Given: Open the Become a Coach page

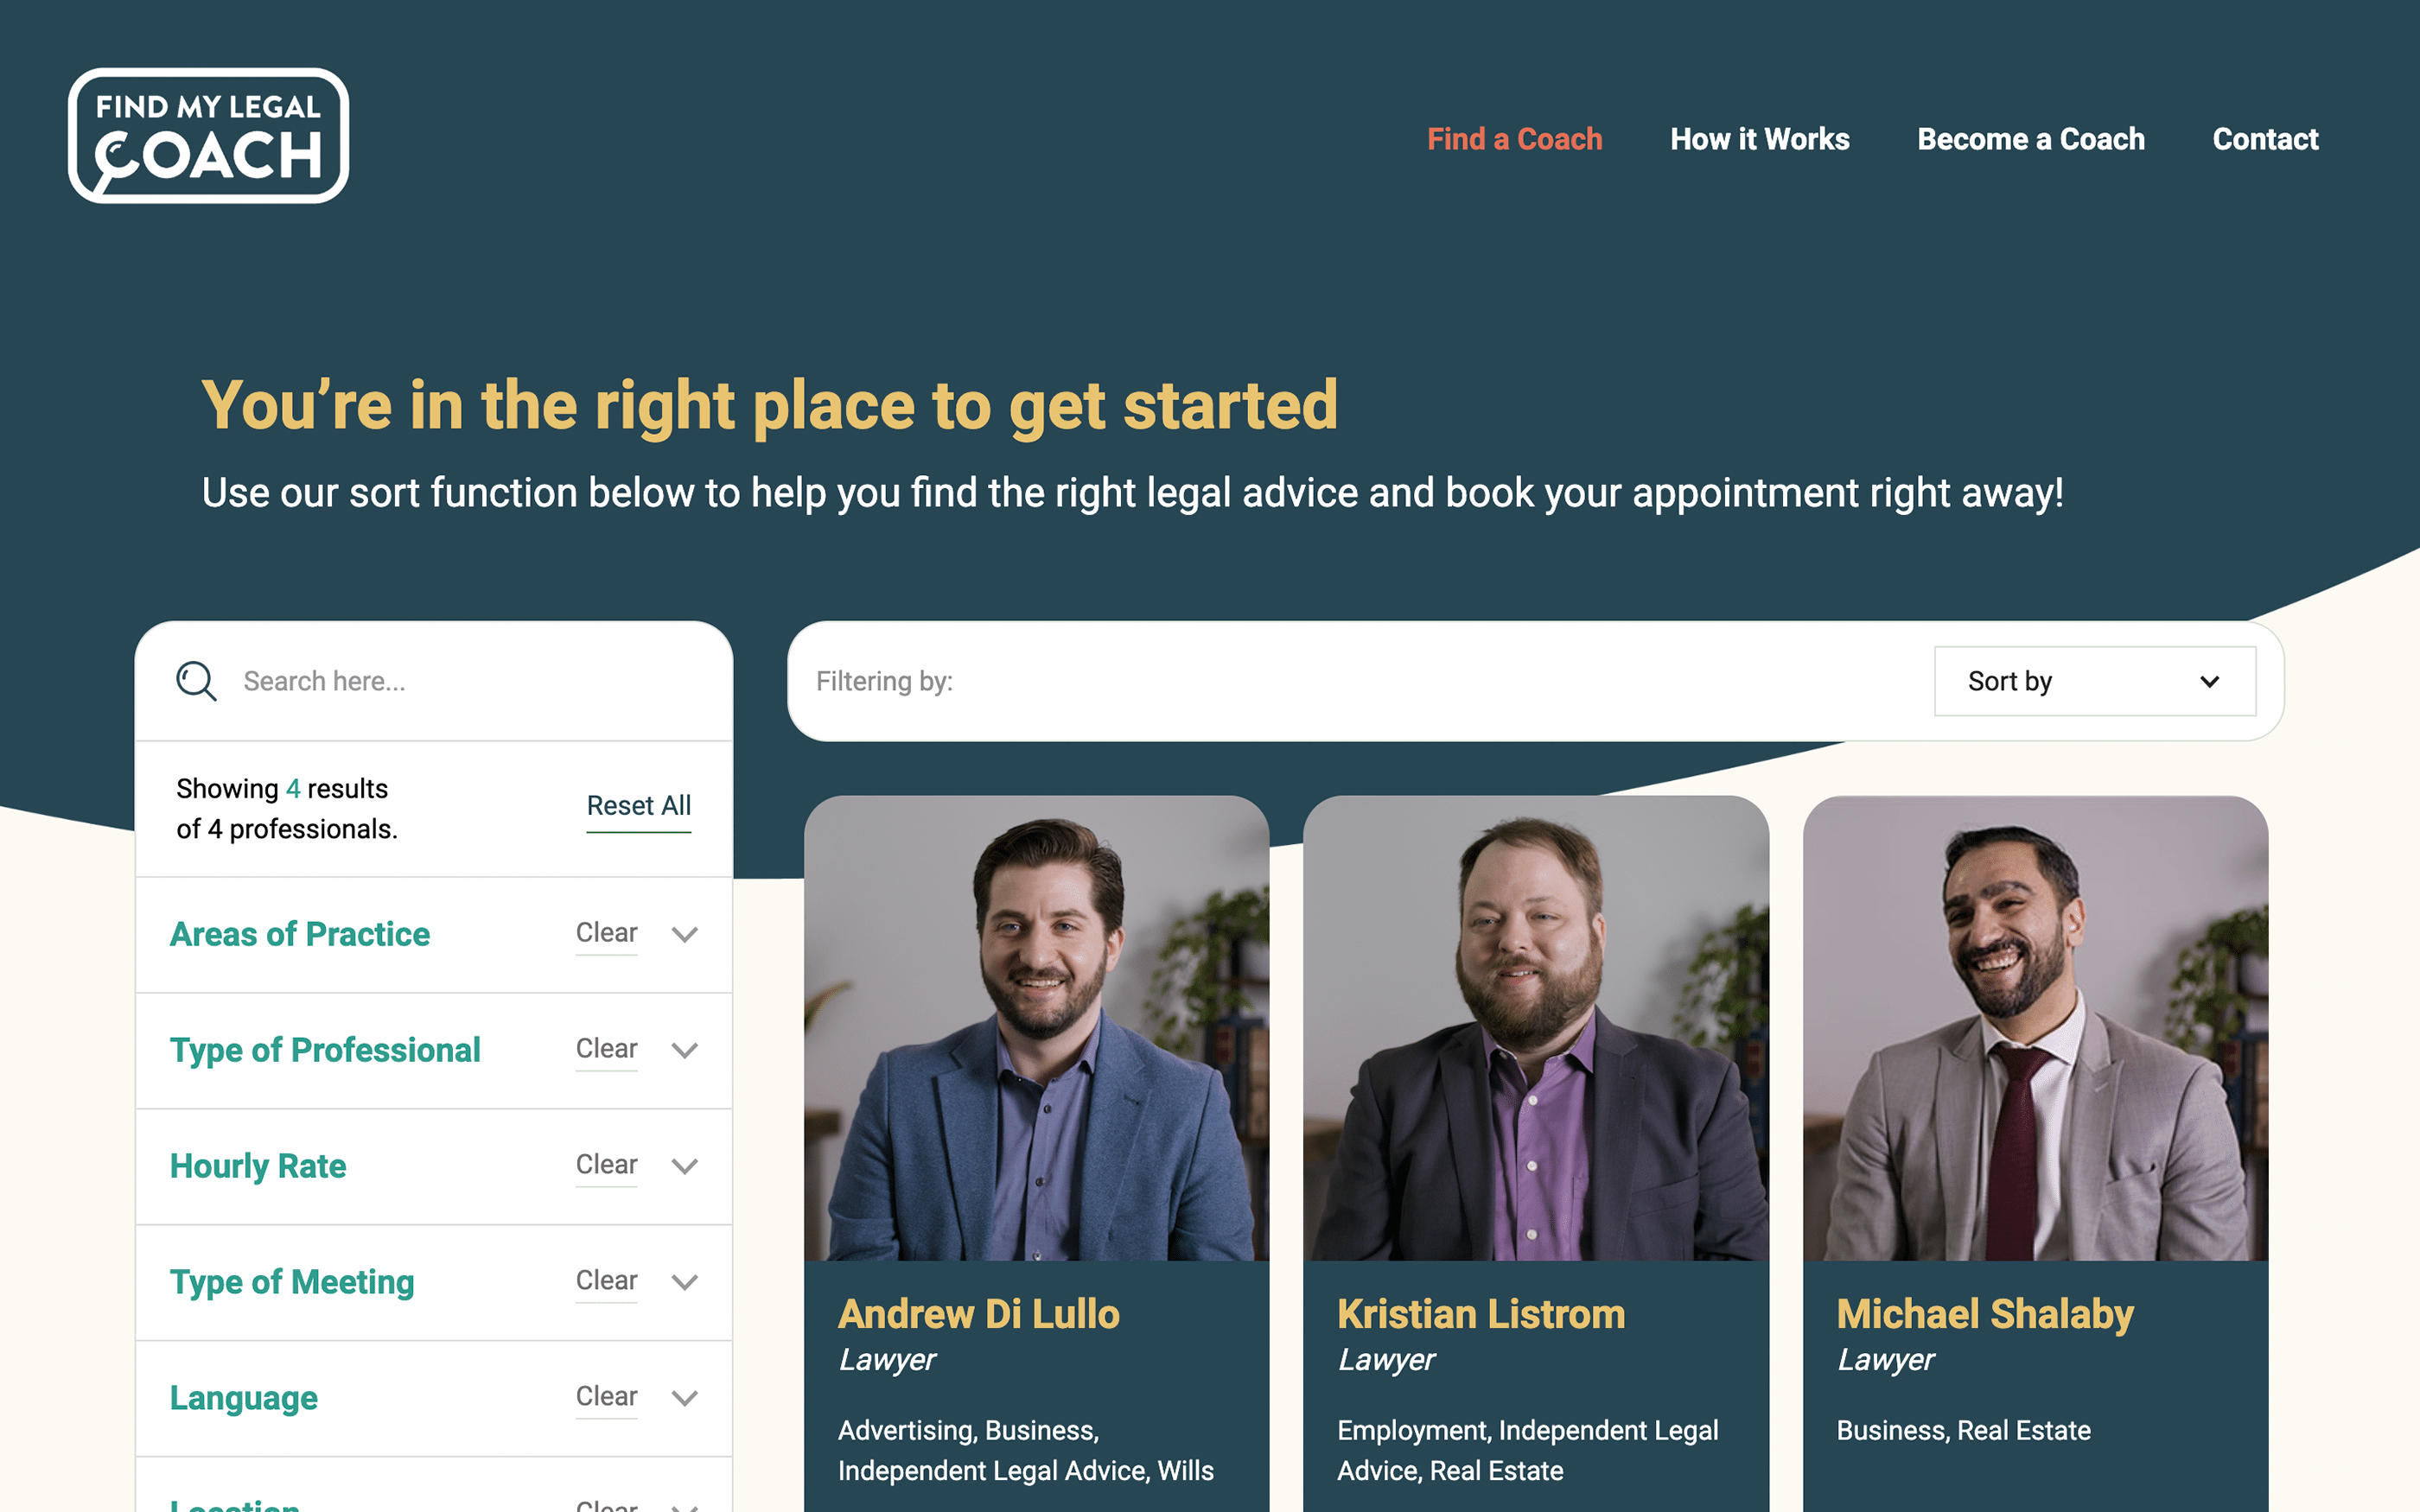Looking at the screenshot, I should tap(2030, 139).
